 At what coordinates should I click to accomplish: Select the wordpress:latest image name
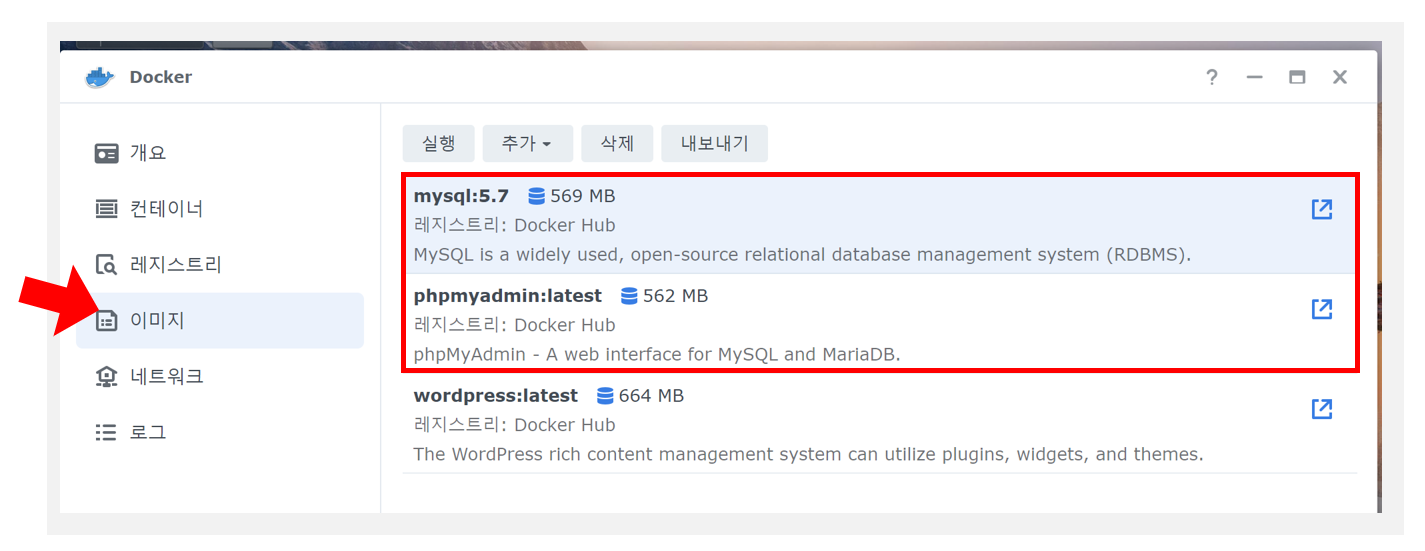click(x=496, y=396)
